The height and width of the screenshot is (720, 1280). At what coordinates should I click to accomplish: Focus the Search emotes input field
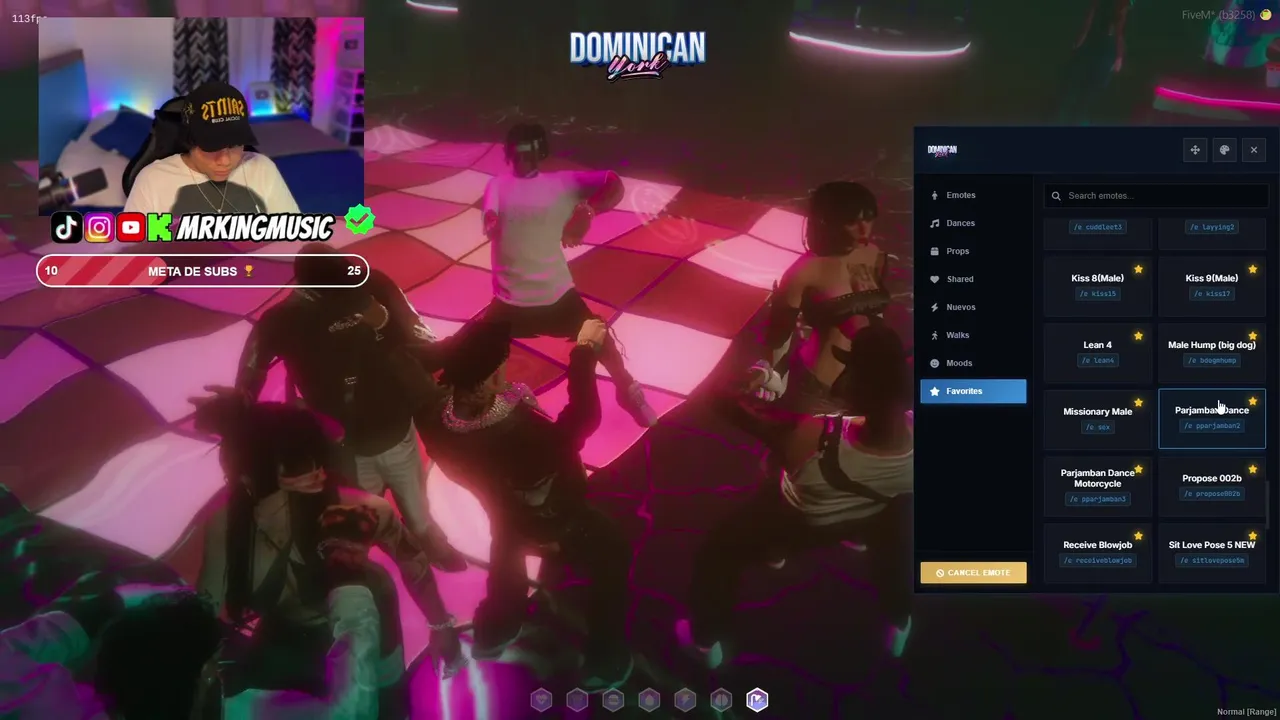pyautogui.click(x=1156, y=196)
